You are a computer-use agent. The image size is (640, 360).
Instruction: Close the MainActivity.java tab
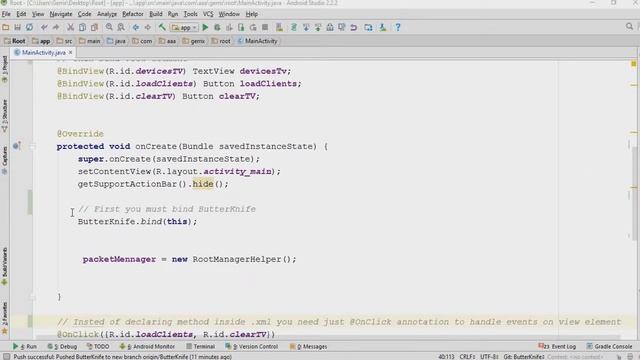pyautogui.click(x=71, y=53)
